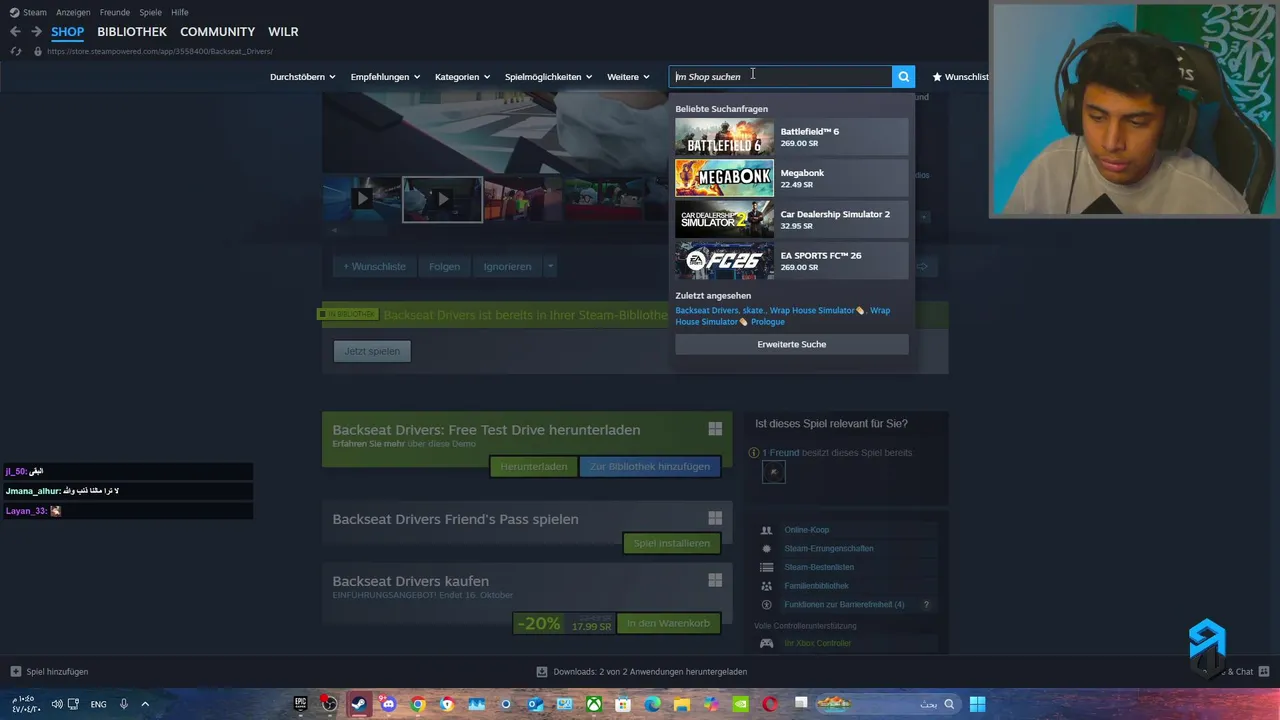Show hidden system tray icons
Screen dimensions: 1280x720
(x=145, y=704)
